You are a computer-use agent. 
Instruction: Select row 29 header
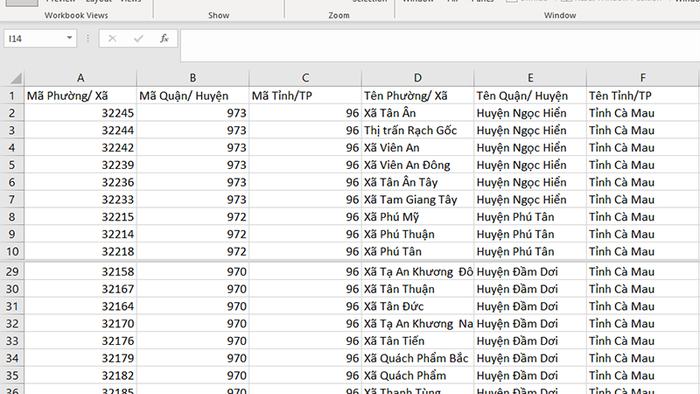12,271
